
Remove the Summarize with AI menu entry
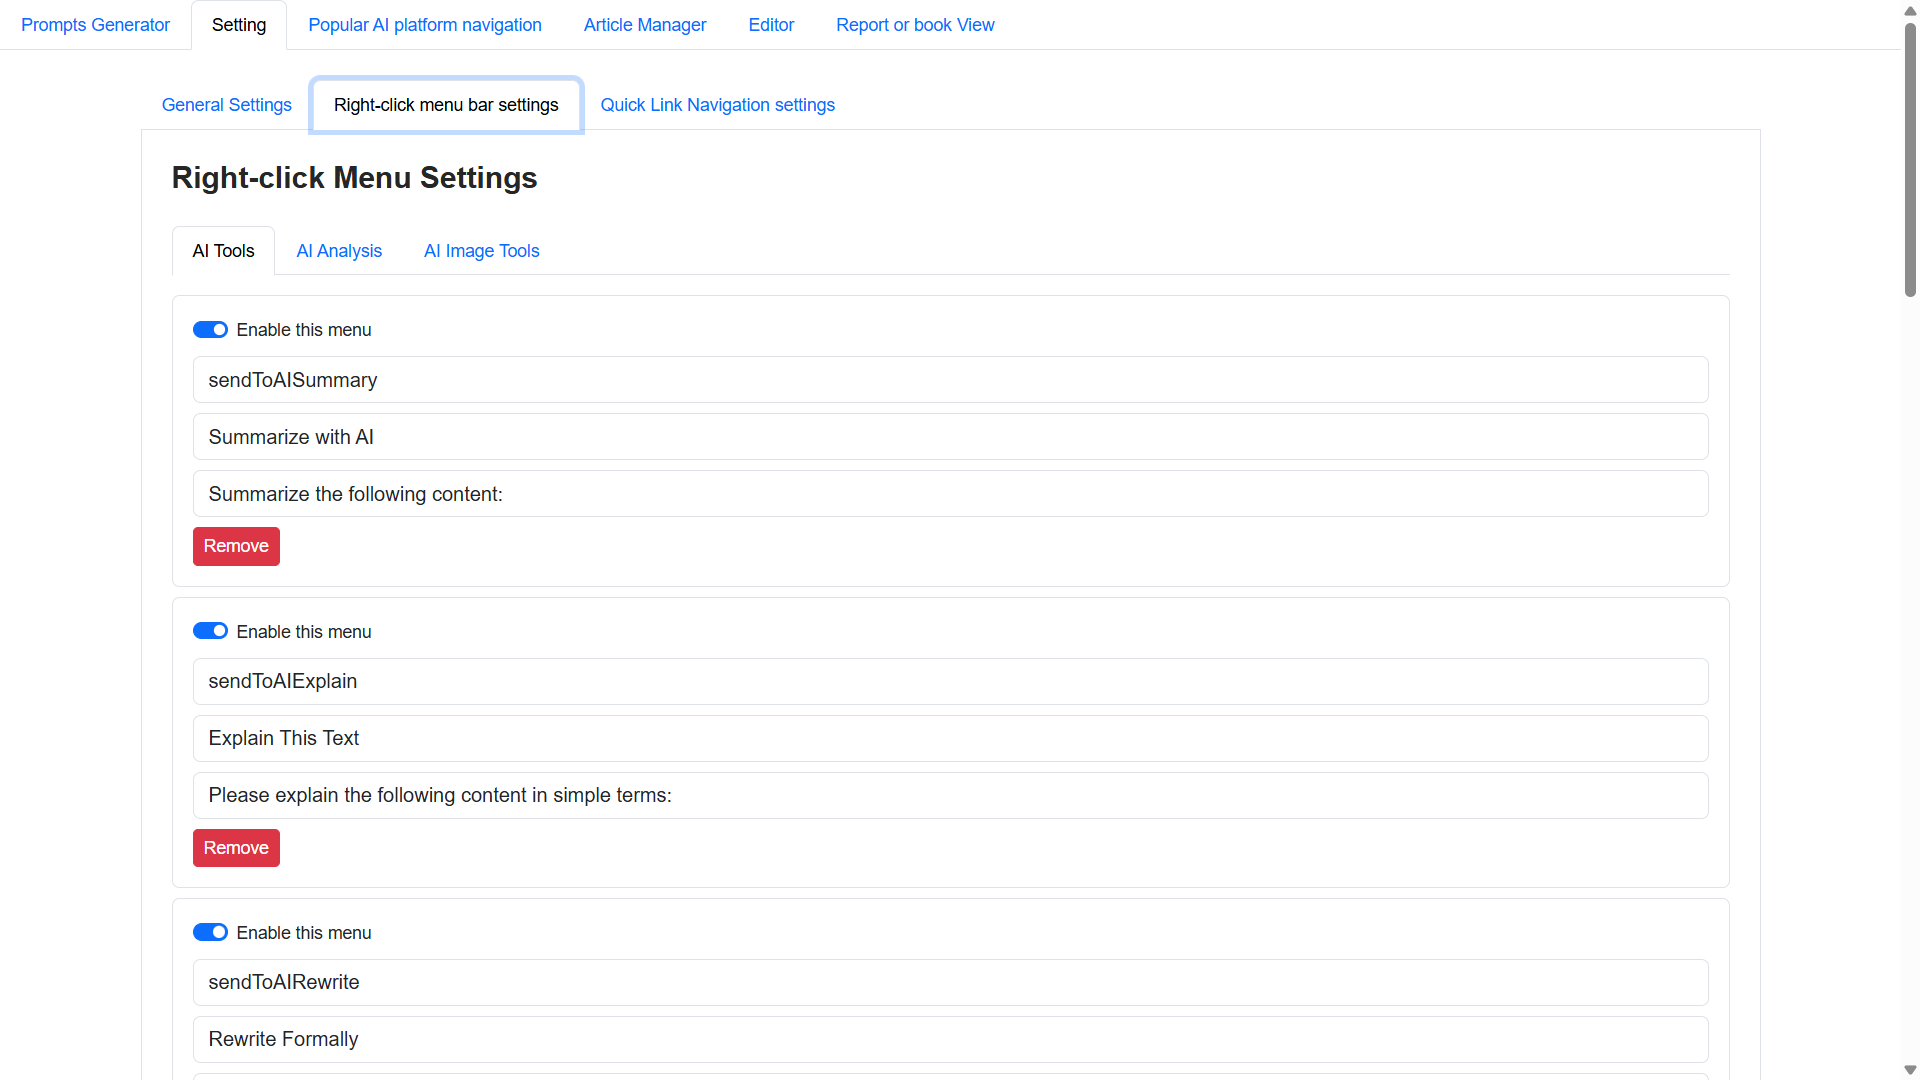coord(236,546)
